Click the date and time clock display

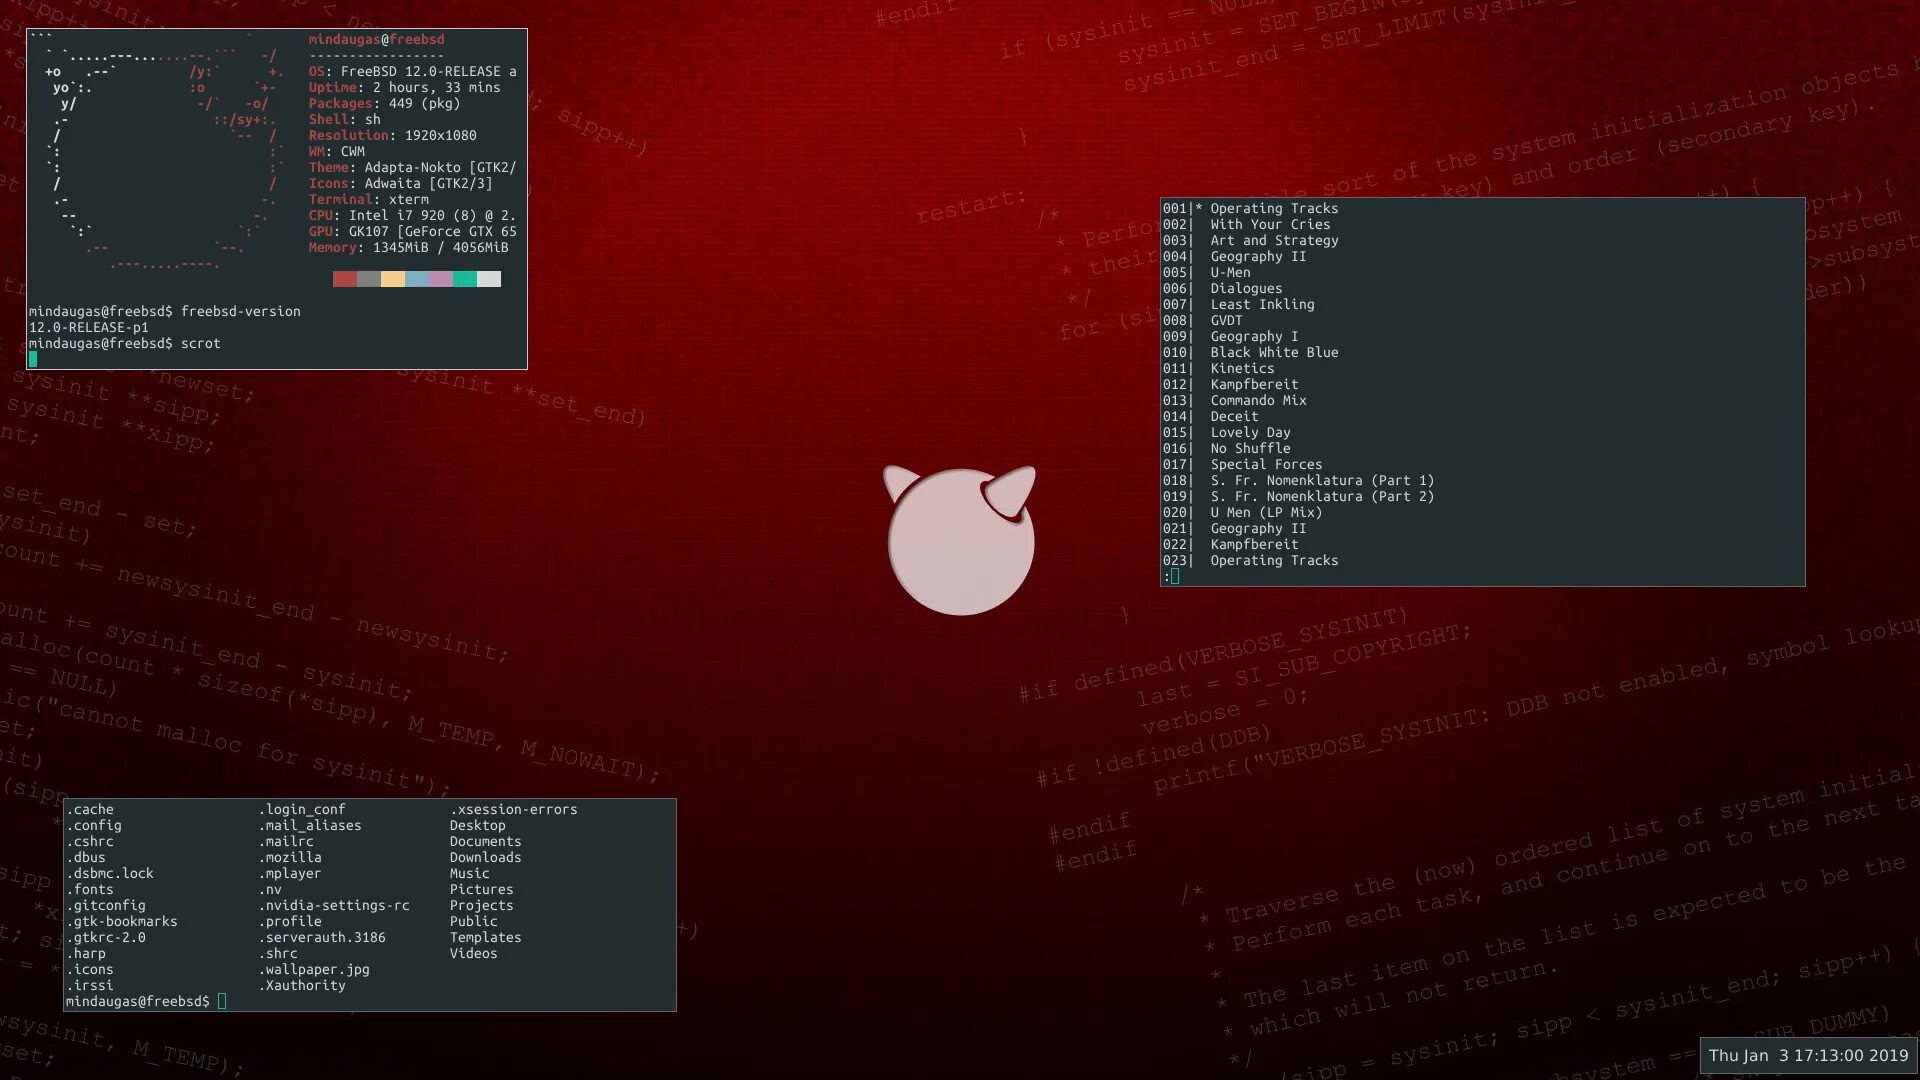pyautogui.click(x=1808, y=1056)
